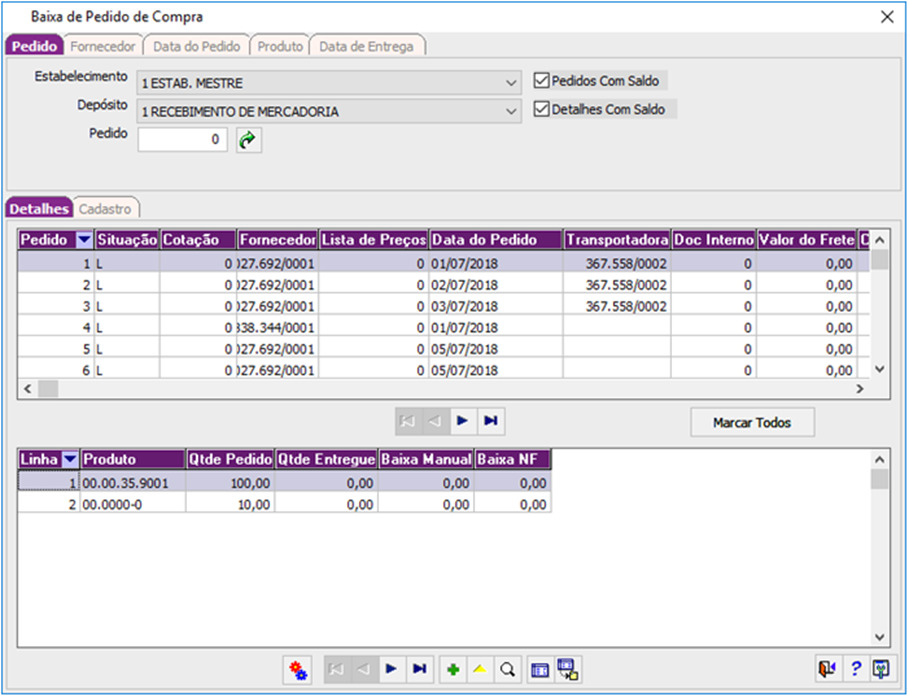Select product 00.0000-0 in items grid

point(133,504)
